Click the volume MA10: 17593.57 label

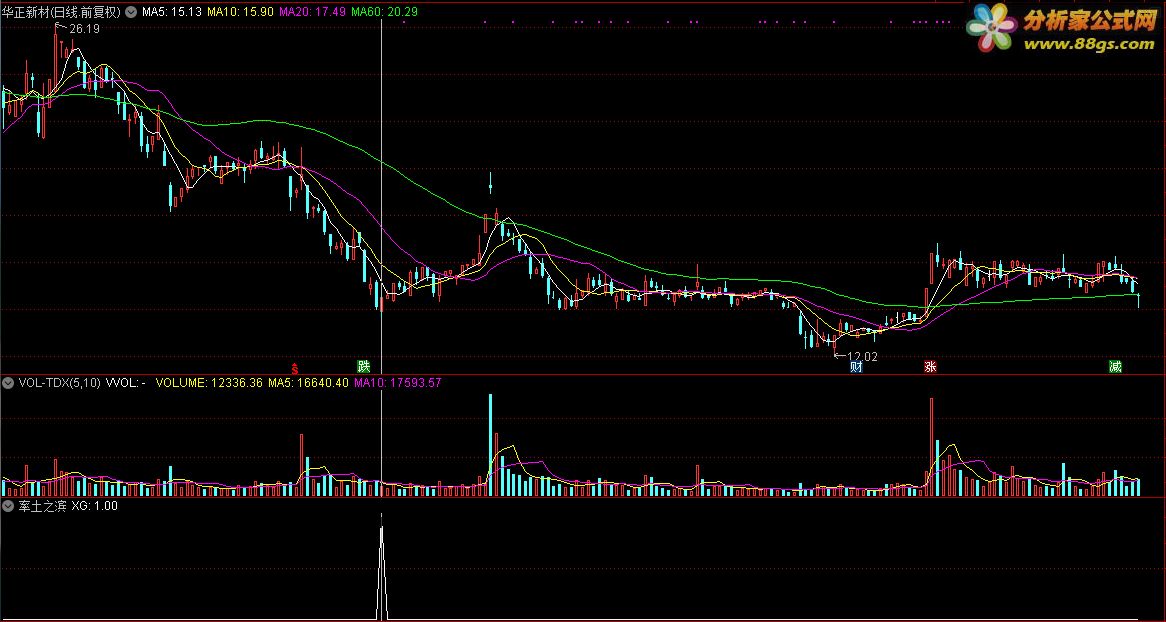tap(398, 383)
